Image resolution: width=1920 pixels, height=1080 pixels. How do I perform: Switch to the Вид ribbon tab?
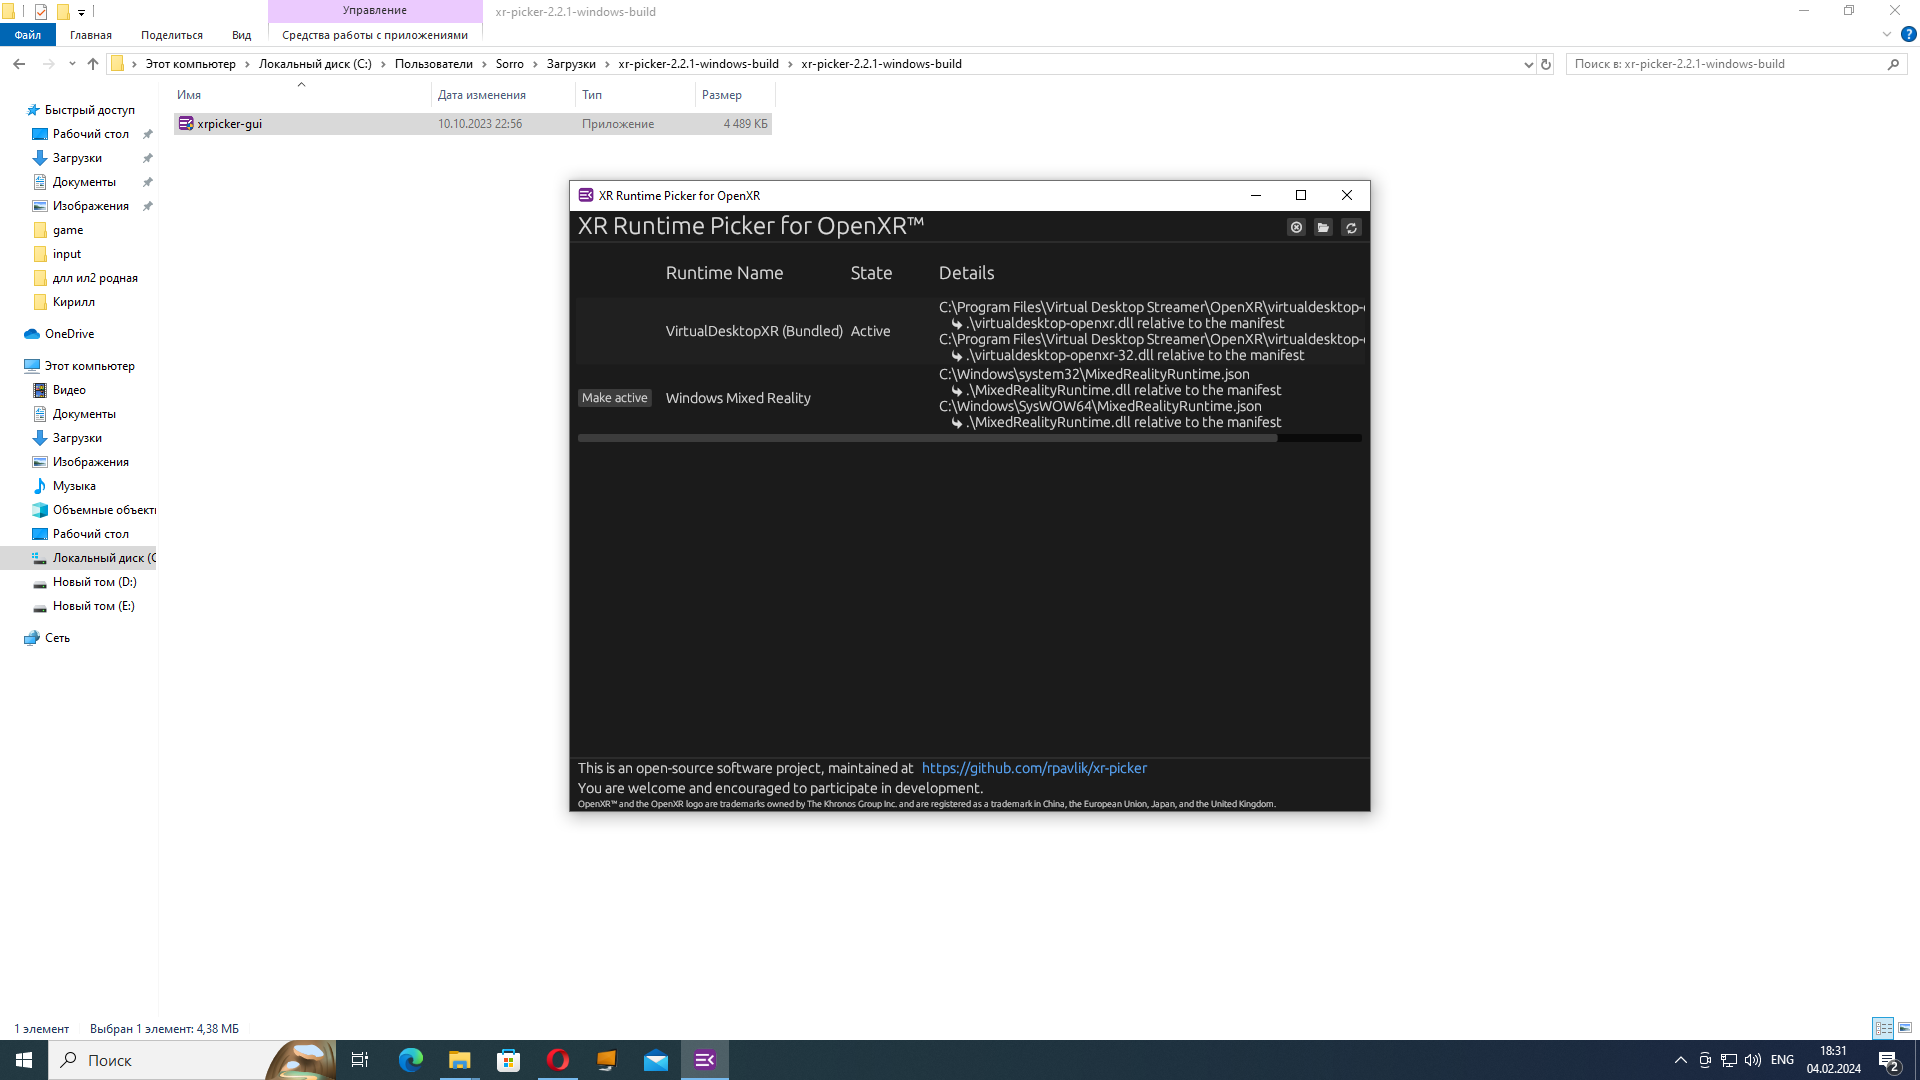click(x=241, y=35)
